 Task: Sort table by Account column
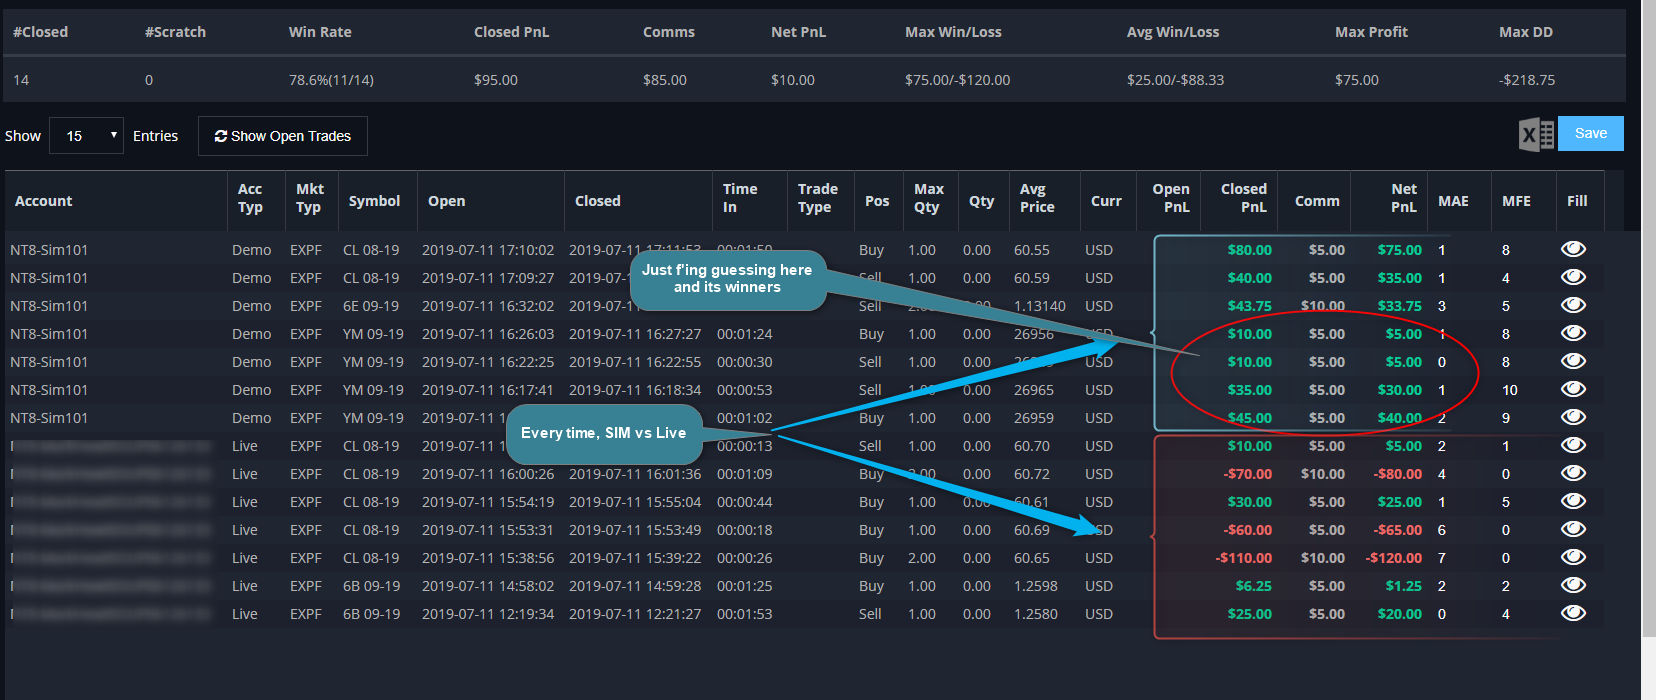[116, 201]
